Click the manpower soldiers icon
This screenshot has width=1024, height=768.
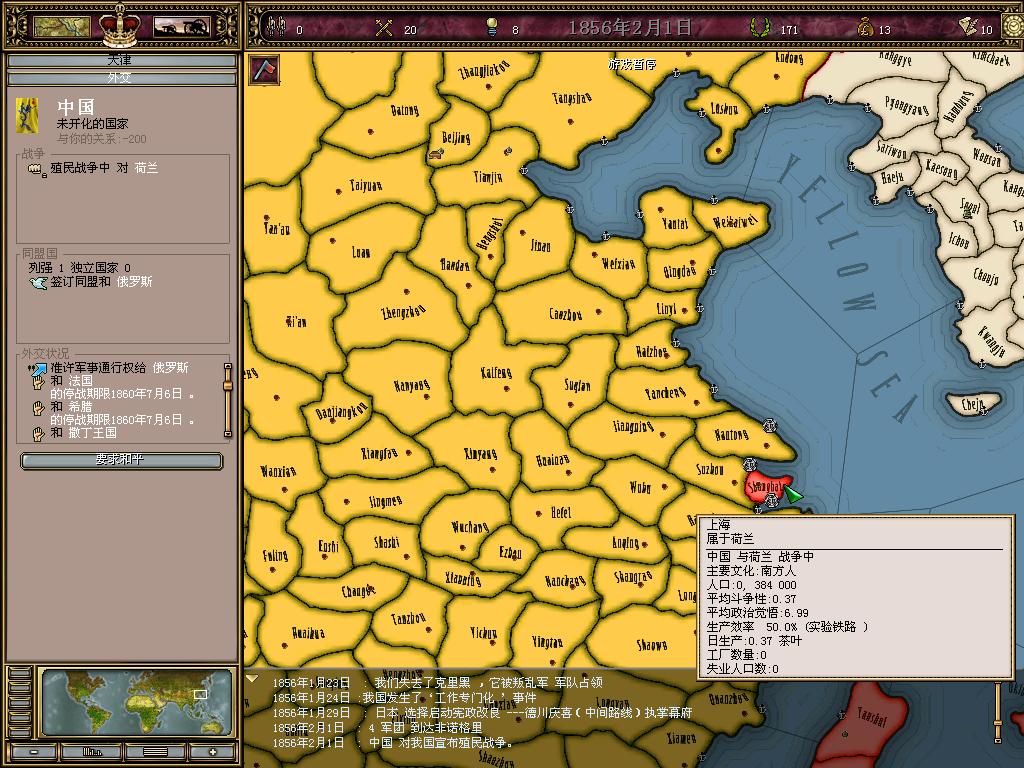coord(277,27)
